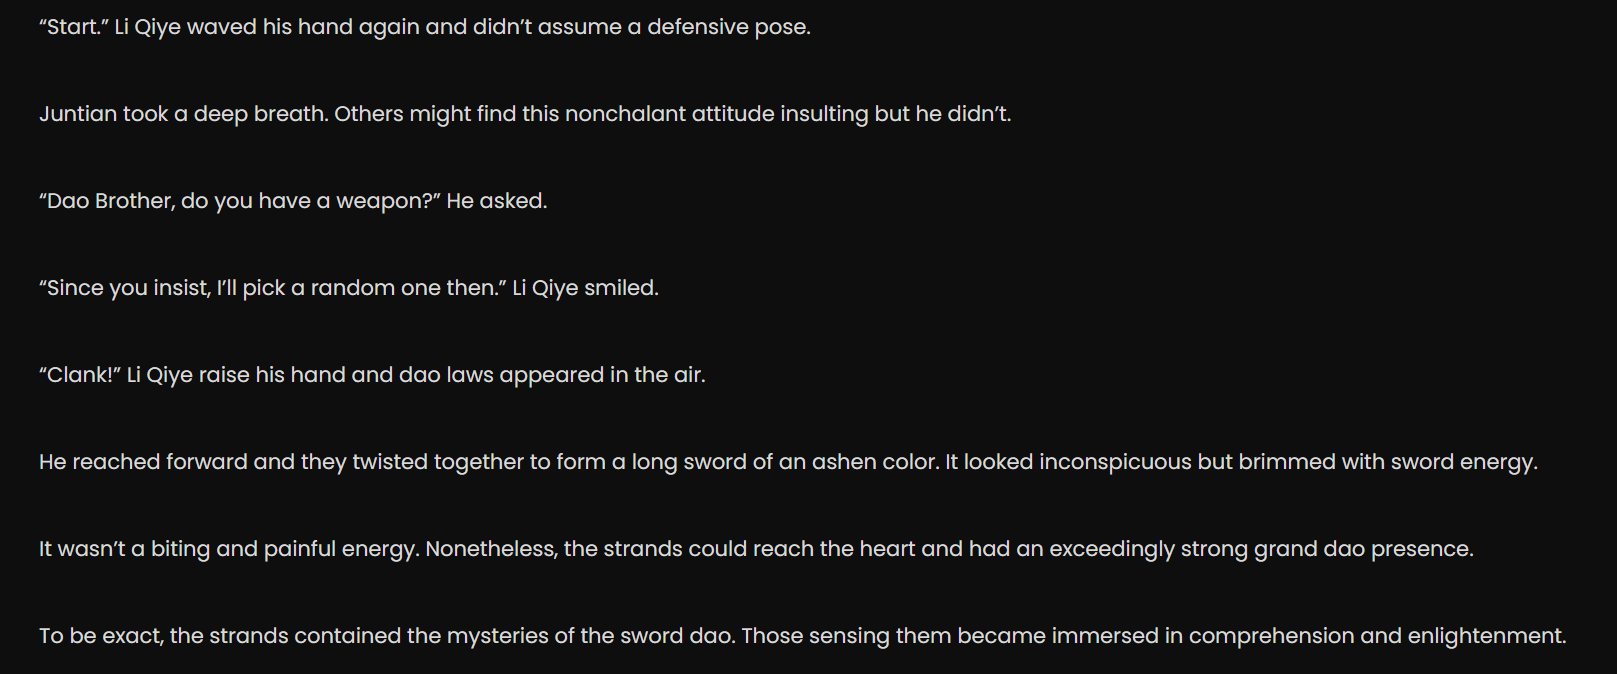This screenshot has height=674, width=1617.
Task: Click the phrase "long sword of an ashen color"
Action: [x=784, y=462]
